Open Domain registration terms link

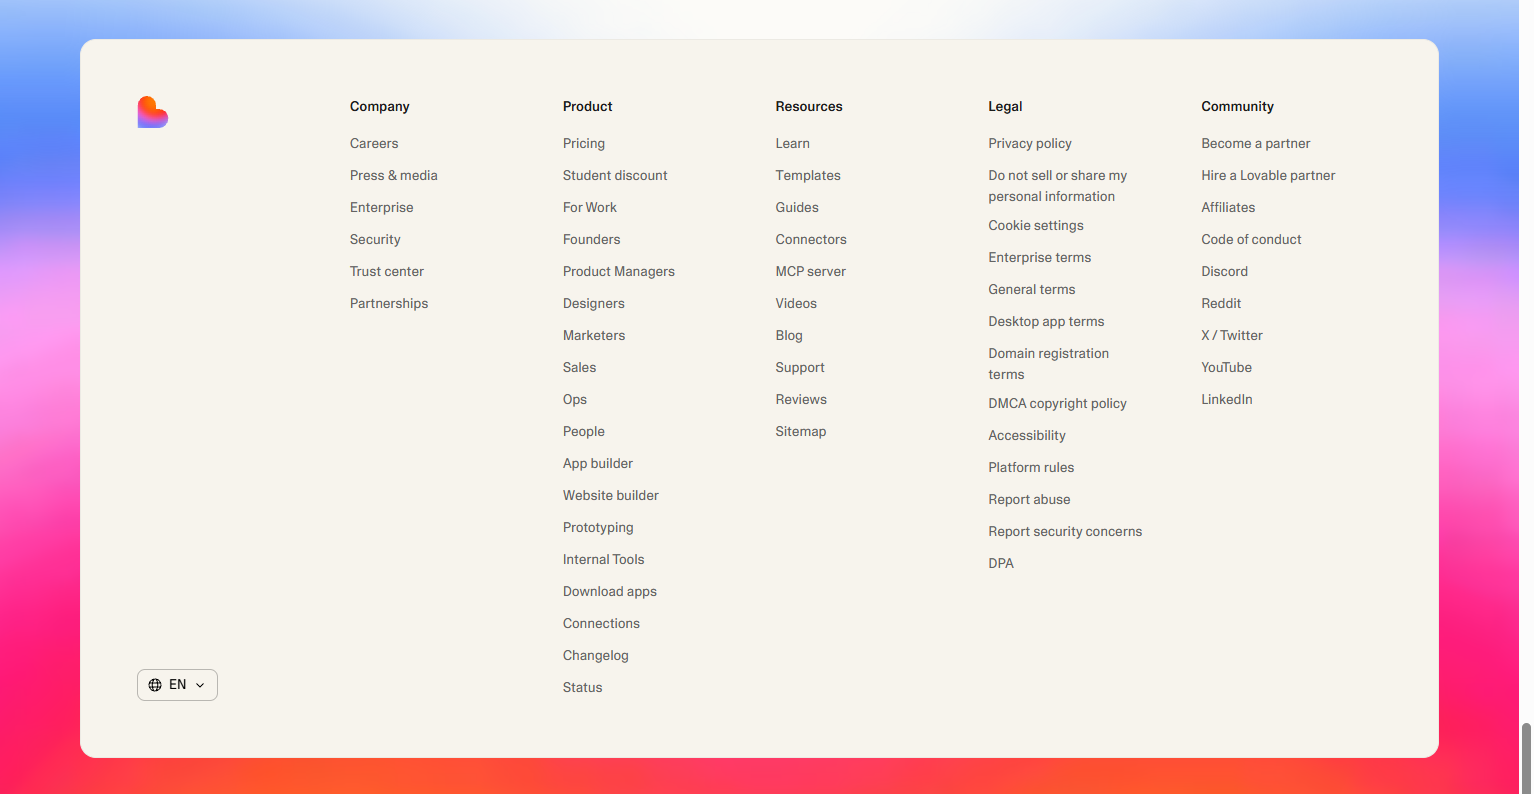[x=1049, y=364]
